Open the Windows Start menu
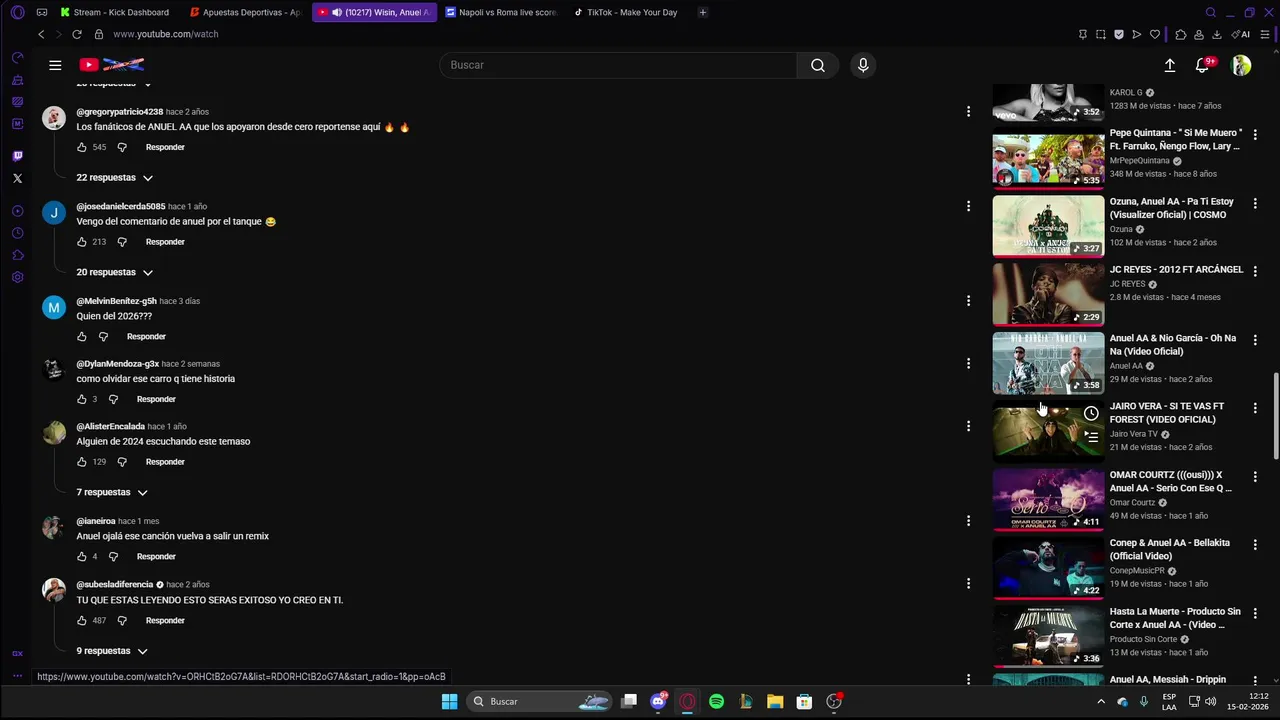The width and height of the screenshot is (1280, 720). click(x=450, y=702)
